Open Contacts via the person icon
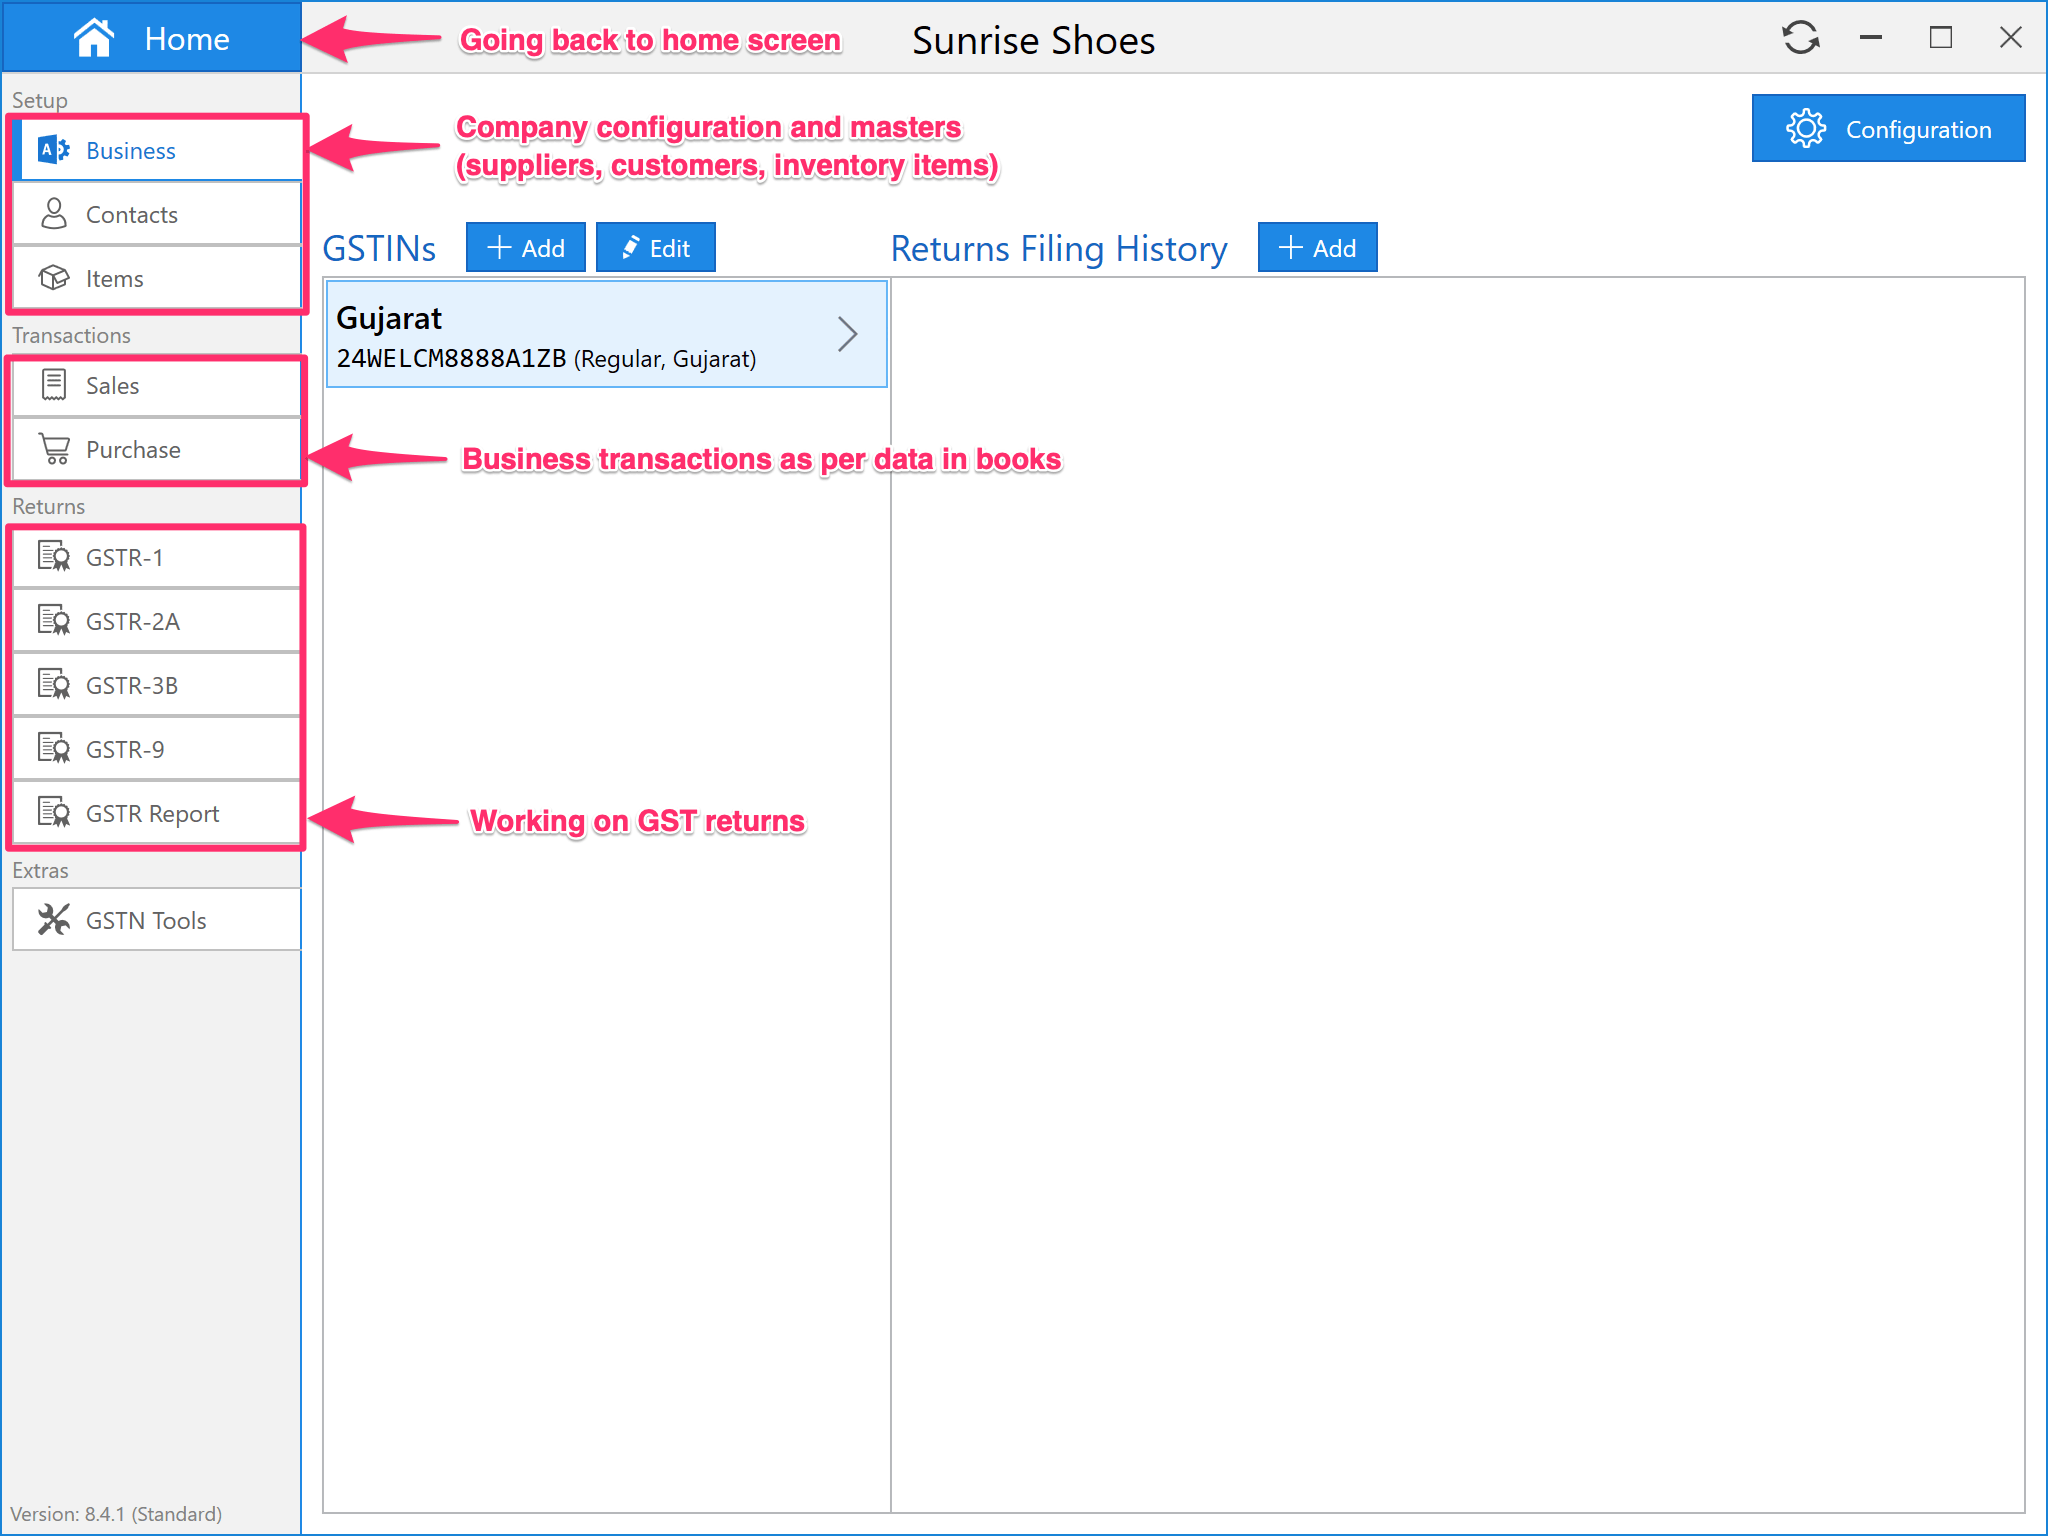 tap(54, 214)
